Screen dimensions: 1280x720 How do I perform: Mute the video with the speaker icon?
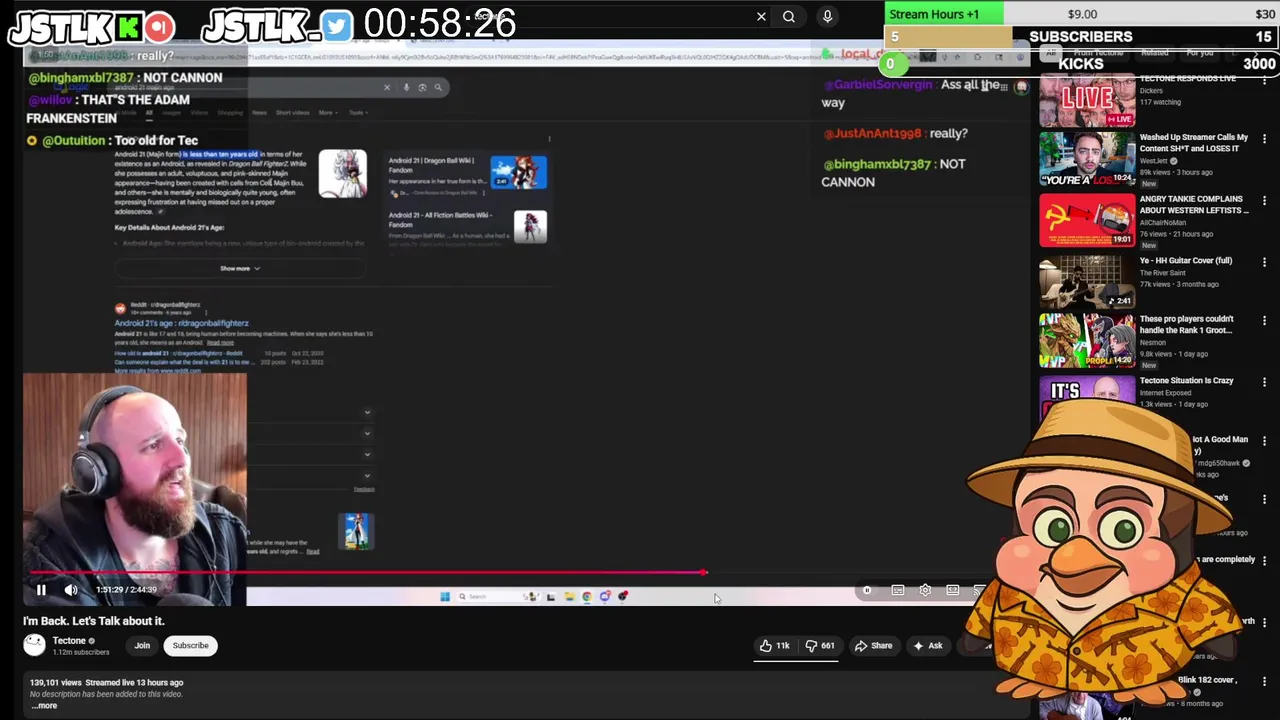click(71, 590)
